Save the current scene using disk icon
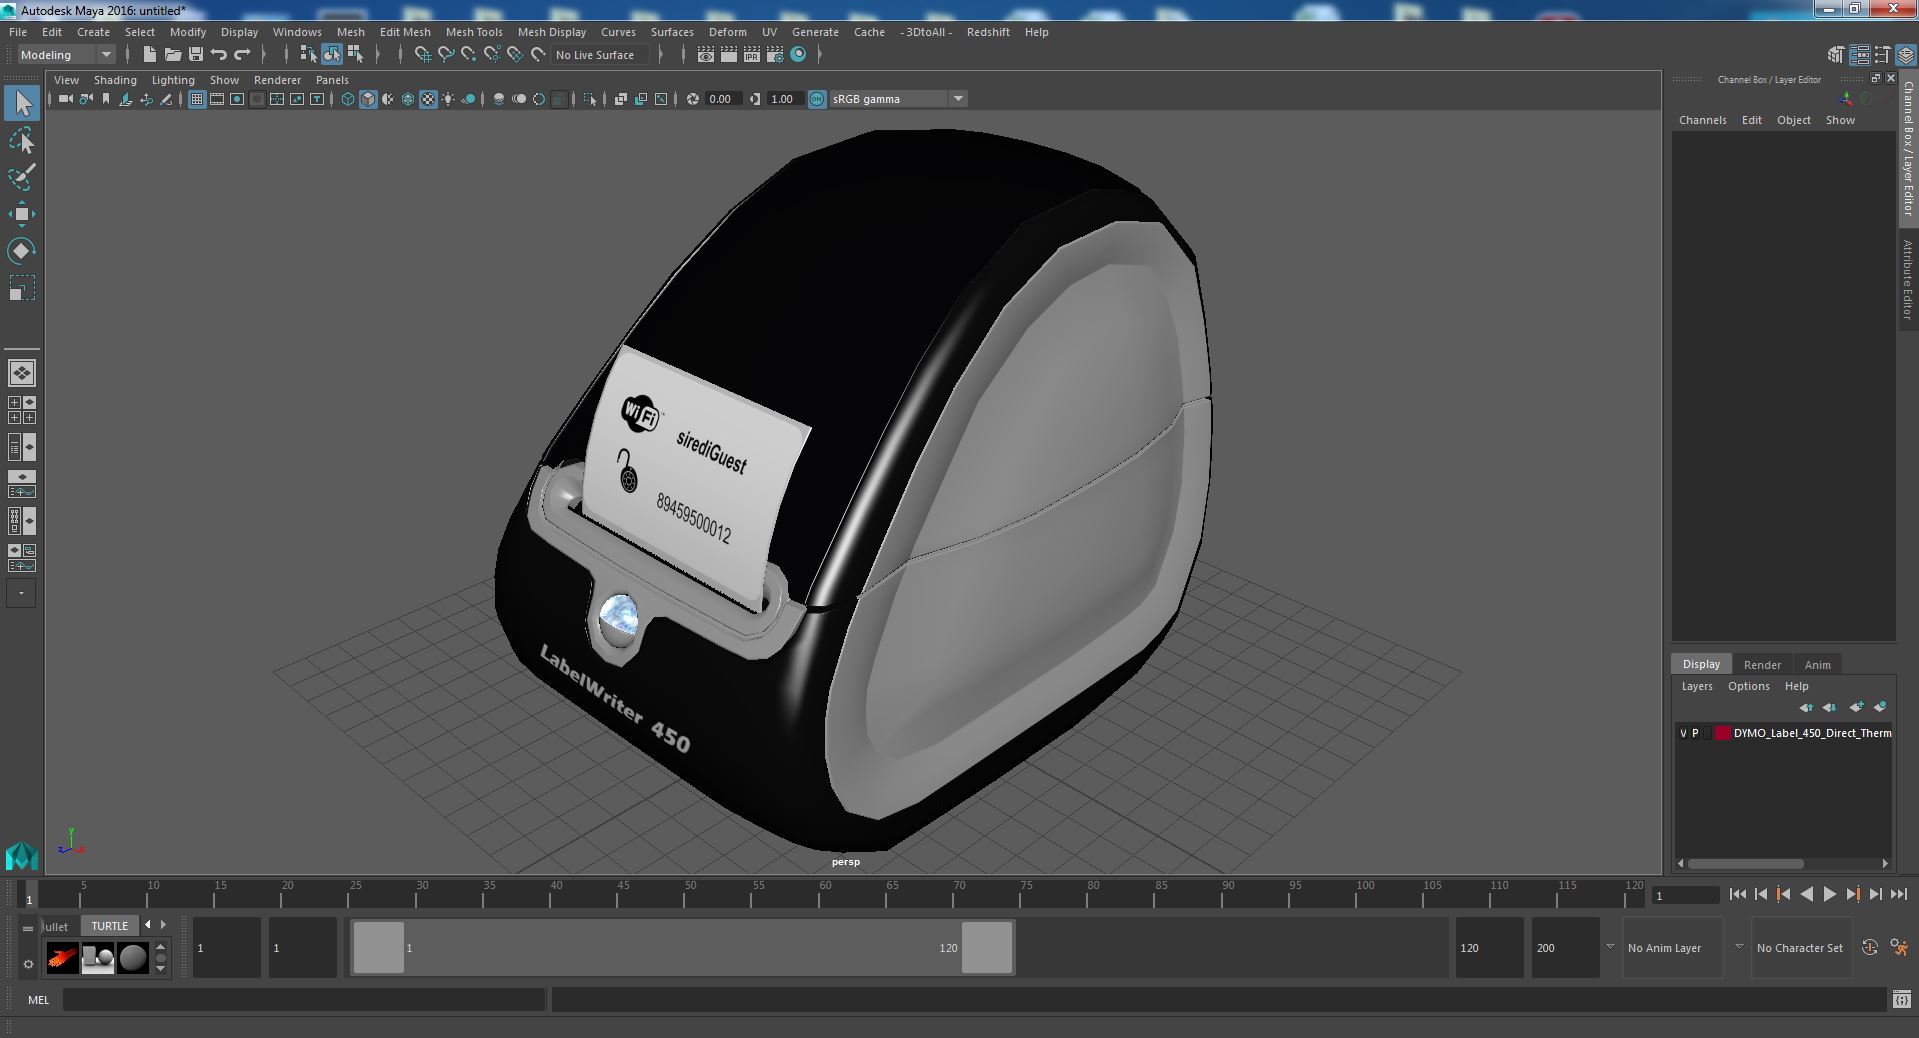This screenshot has height=1038, width=1919. [x=196, y=55]
